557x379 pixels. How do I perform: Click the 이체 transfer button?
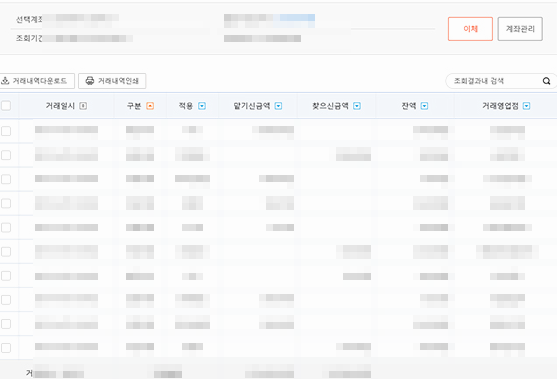coord(470,29)
